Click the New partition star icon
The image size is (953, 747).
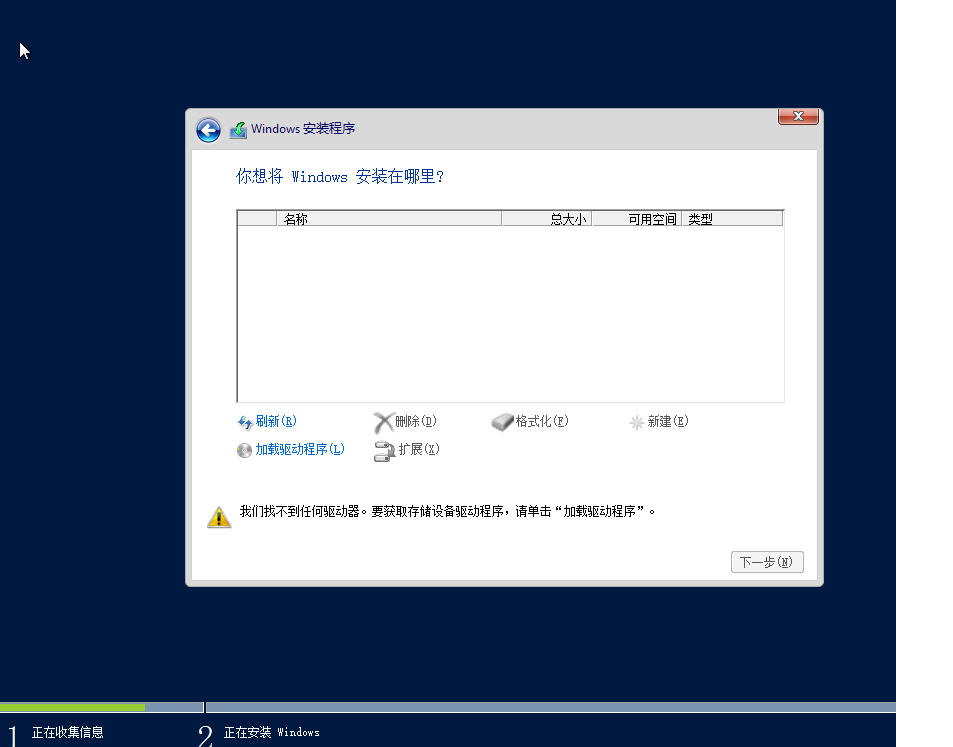[x=636, y=422]
